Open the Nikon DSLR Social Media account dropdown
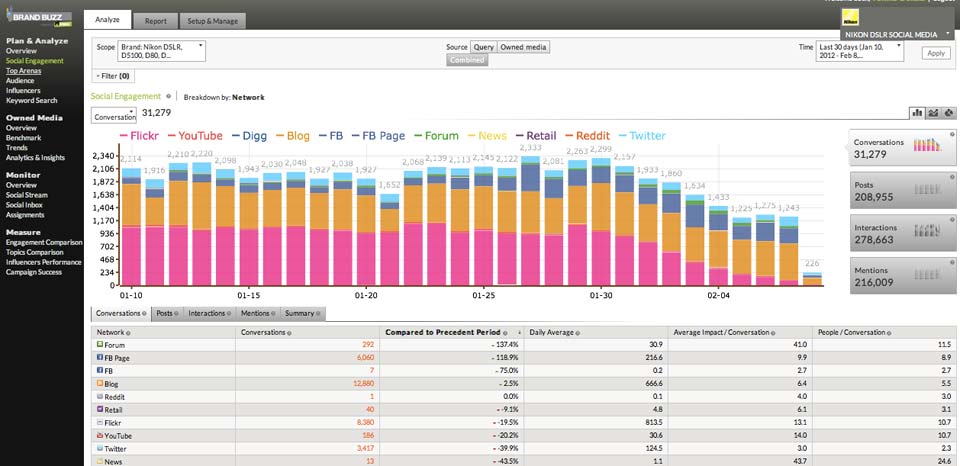 [896, 35]
